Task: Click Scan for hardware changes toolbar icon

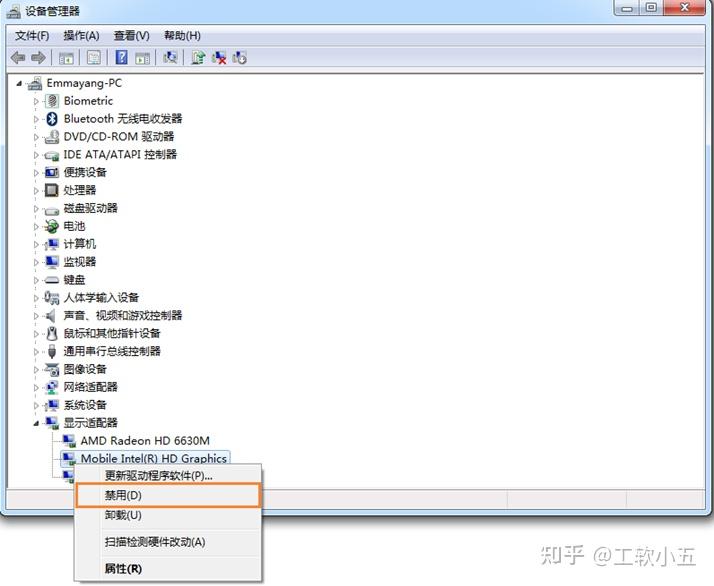Action: [170, 58]
